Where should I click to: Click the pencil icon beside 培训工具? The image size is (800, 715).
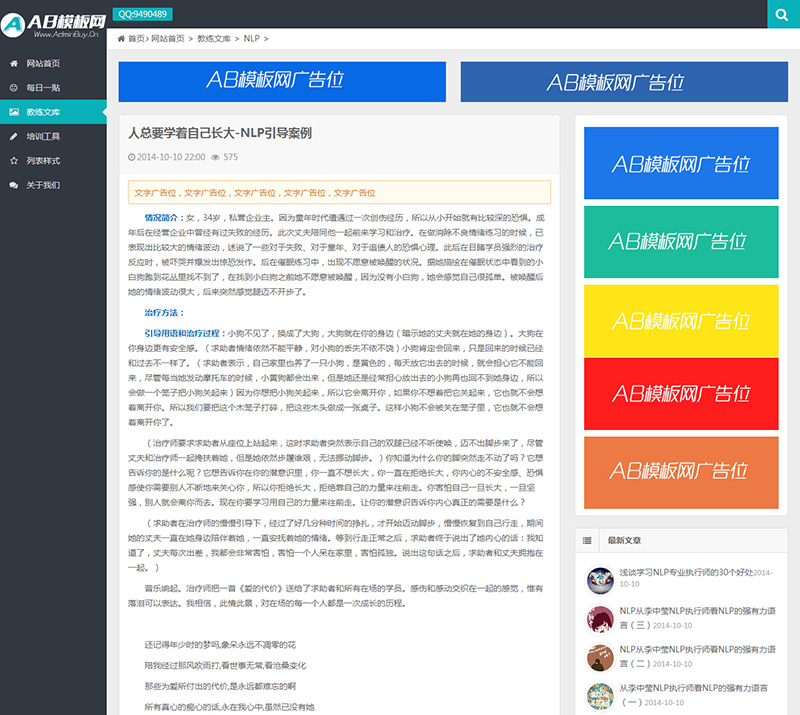pos(14,136)
